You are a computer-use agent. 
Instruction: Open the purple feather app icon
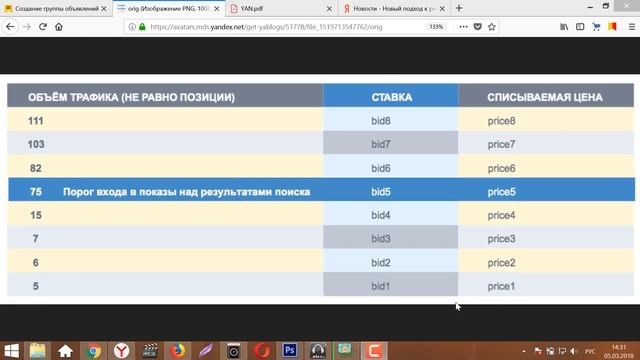pyautogui.click(x=205, y=351)
